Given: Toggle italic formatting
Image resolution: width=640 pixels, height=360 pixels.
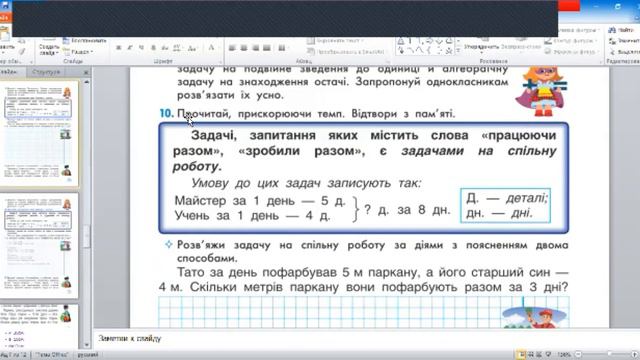Looking at the screenshot, I should click(130, 48).
